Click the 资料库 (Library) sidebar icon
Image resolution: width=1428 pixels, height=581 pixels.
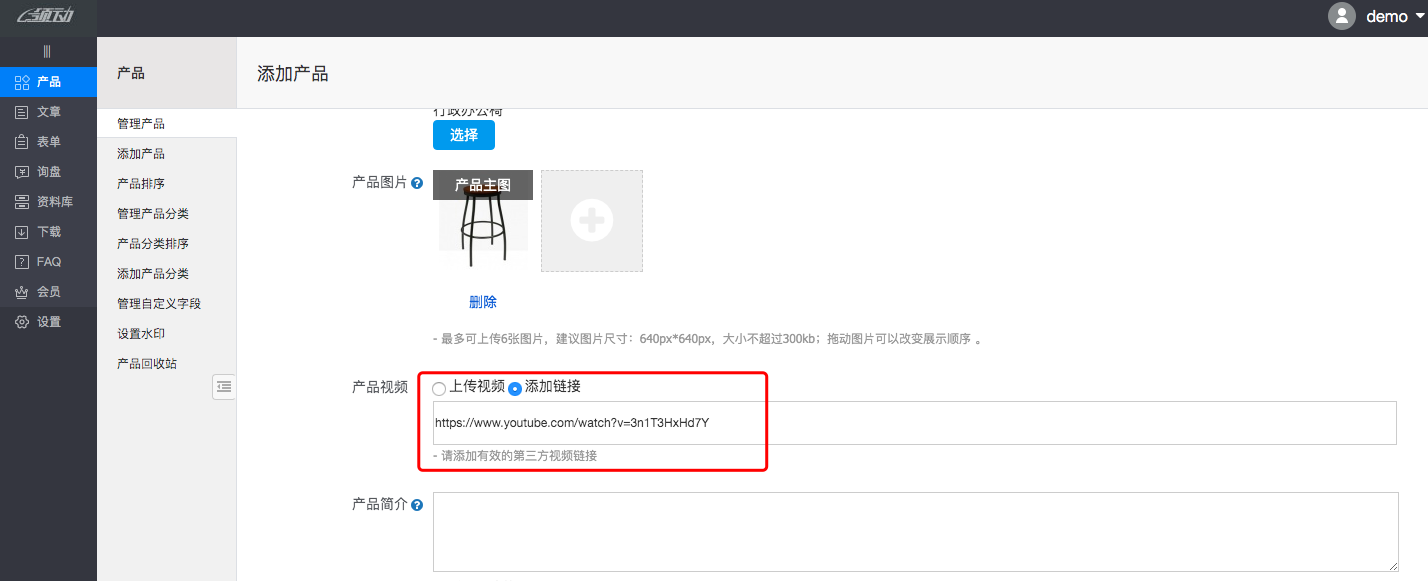(x=20, y=201)
